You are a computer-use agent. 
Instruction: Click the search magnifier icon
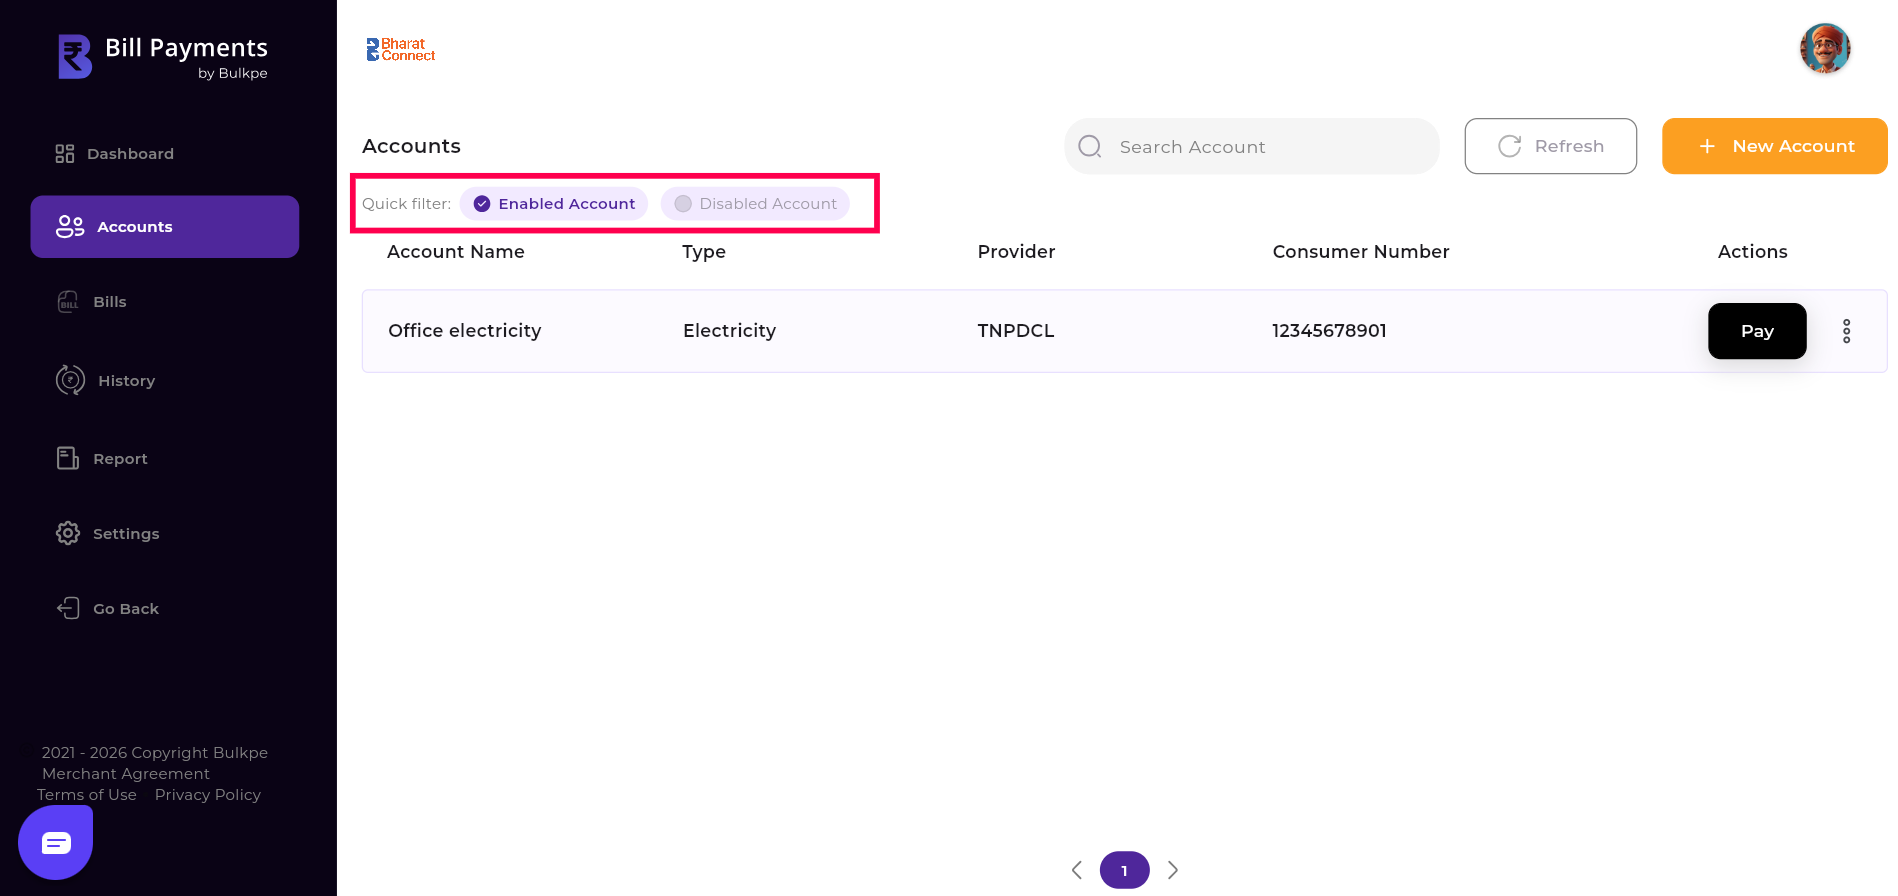click(1090, 147)
